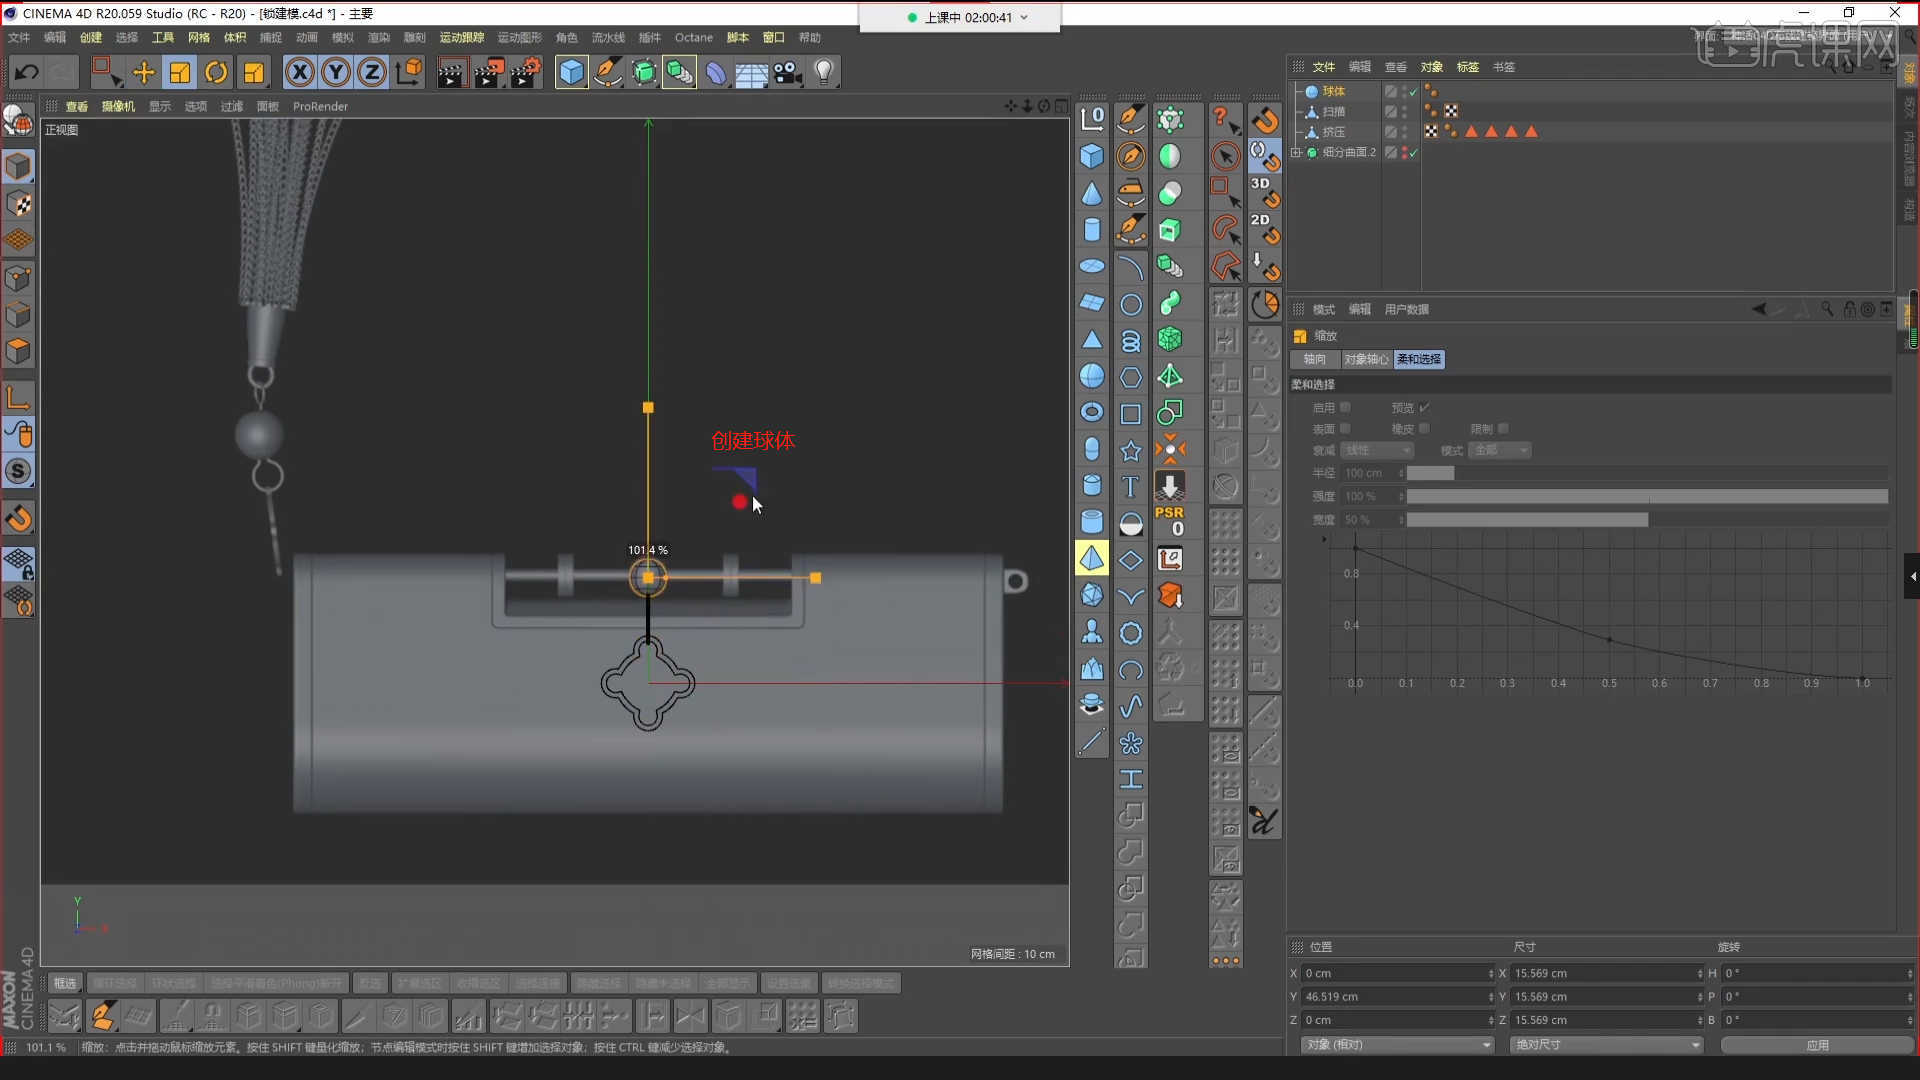This screenshot has width=1920, height=1080.
Task: Toggle the 表面 checkbox
Action: point(1345,428)
